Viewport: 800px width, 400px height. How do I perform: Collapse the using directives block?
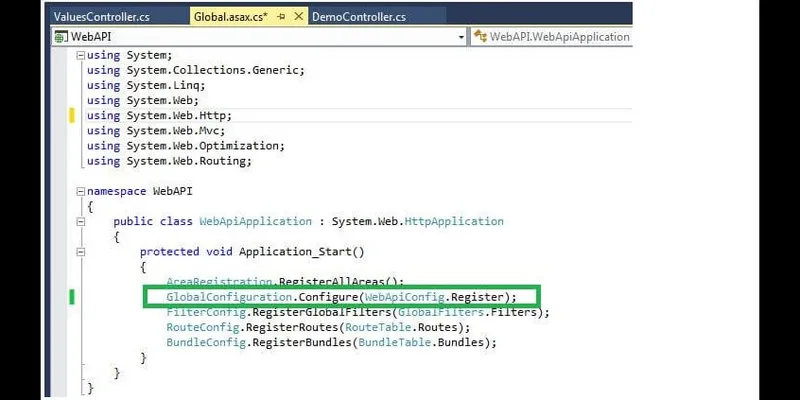tap(80, 54)
